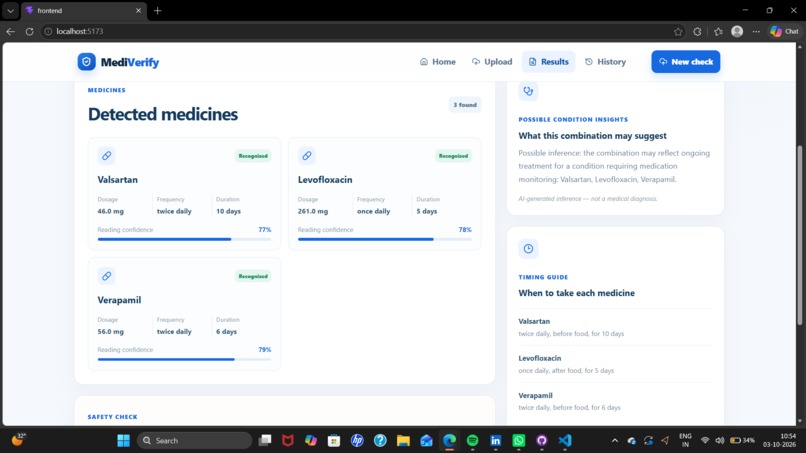Click the 261.0 mg dosage value
This screenshot has height=453, width=806.
[313, 211]
